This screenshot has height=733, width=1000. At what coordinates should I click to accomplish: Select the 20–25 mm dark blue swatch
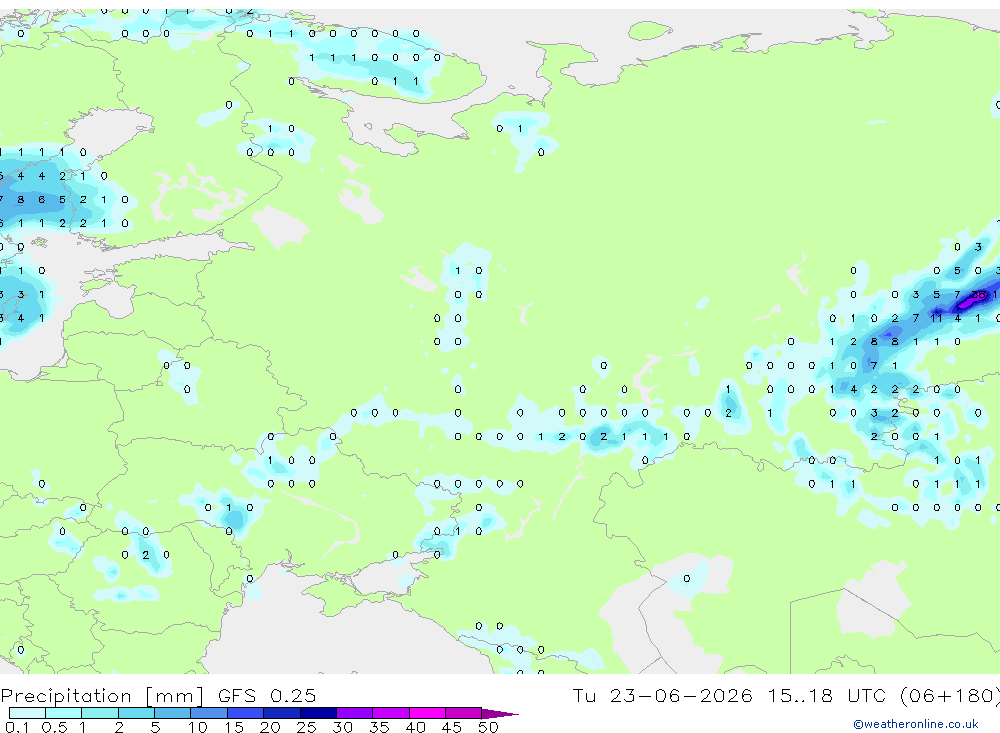click(x=282, y=713)
